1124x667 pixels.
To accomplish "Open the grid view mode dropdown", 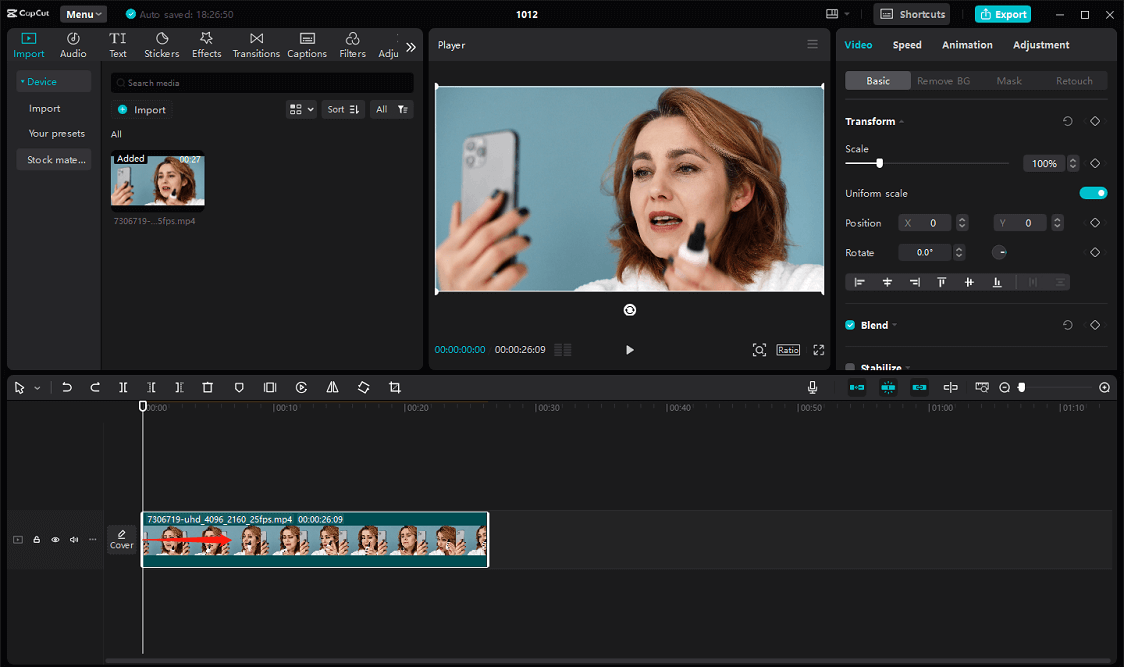I will click(301, 110).
